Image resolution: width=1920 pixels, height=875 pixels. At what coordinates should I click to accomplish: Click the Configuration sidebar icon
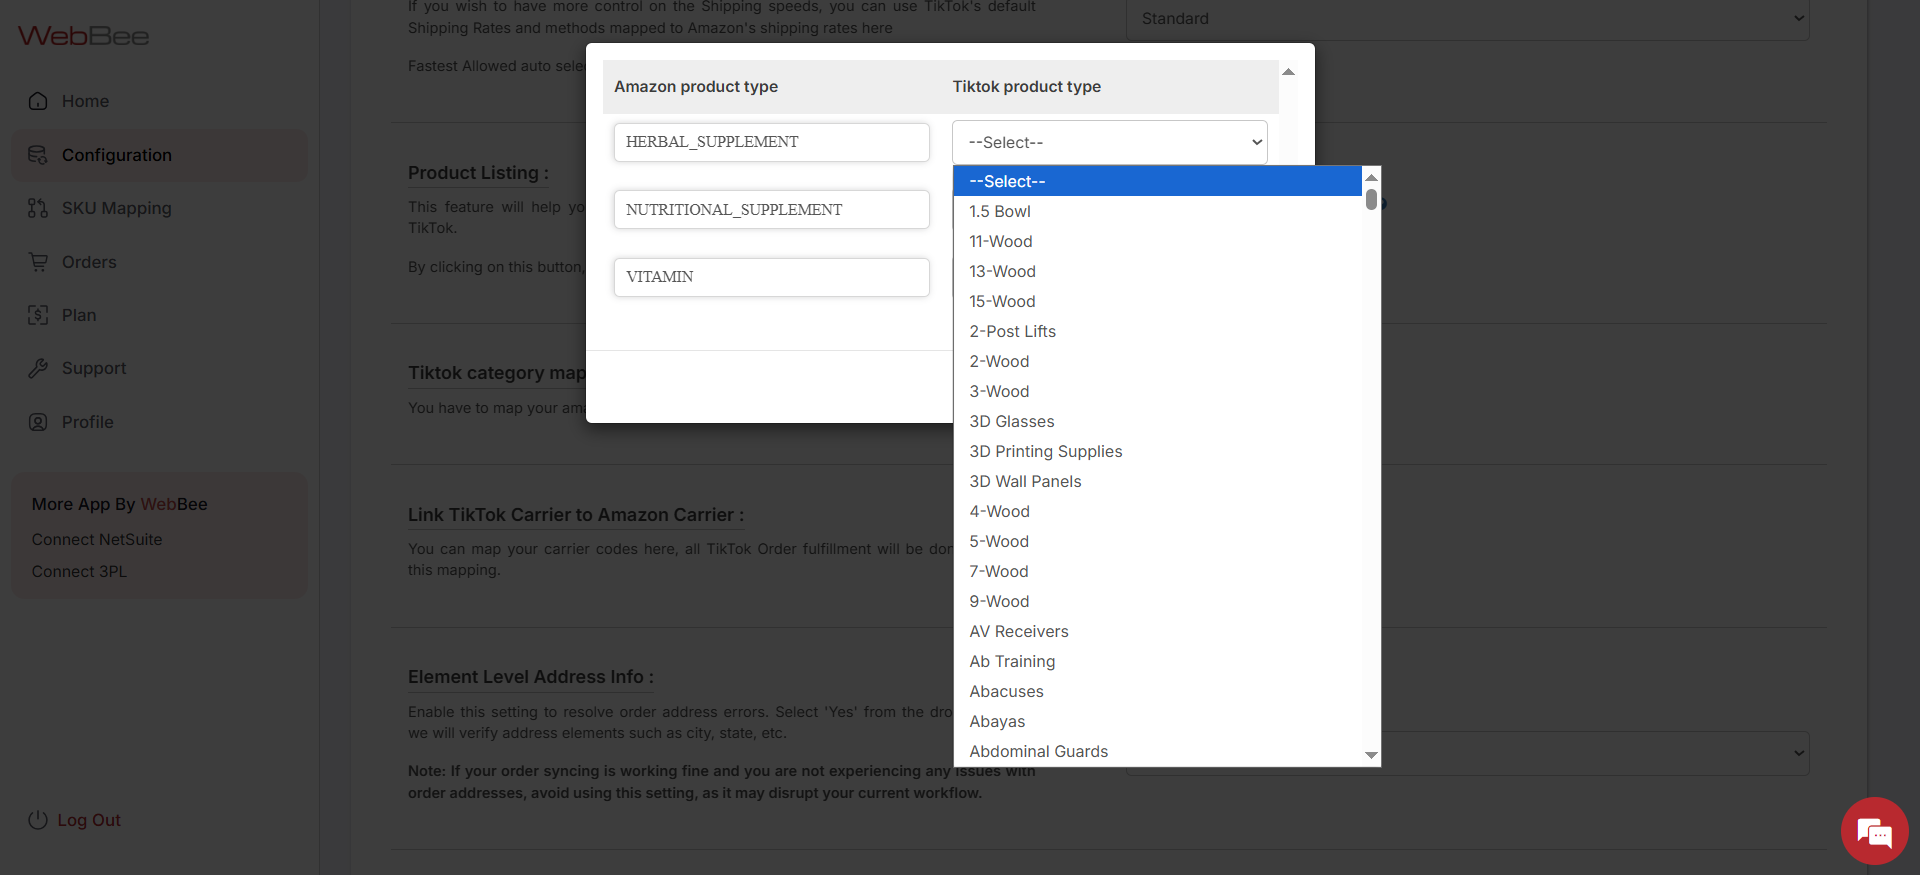38,155
